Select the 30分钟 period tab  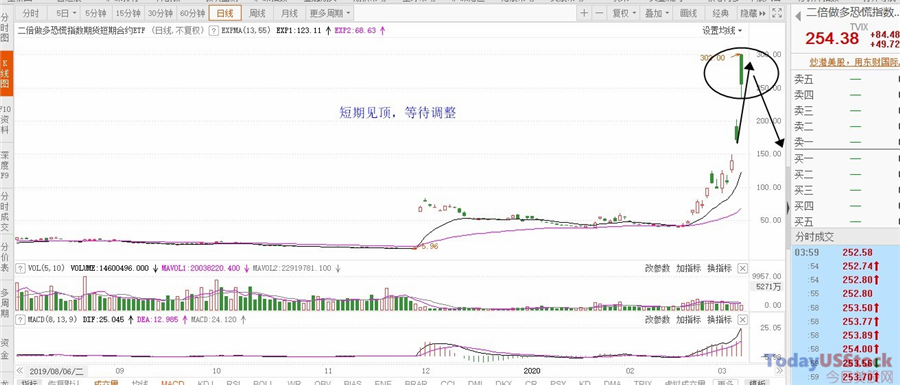pos(159,13)
